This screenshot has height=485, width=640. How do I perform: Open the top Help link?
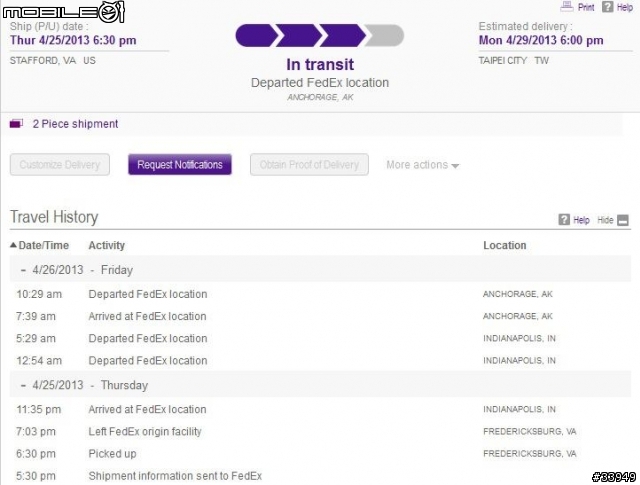[x=624, y=7]
